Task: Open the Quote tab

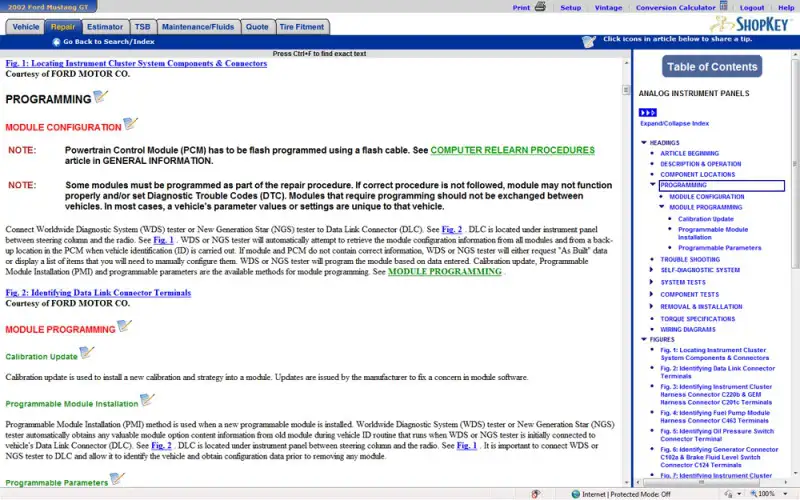Action: [x=257, y=27]
